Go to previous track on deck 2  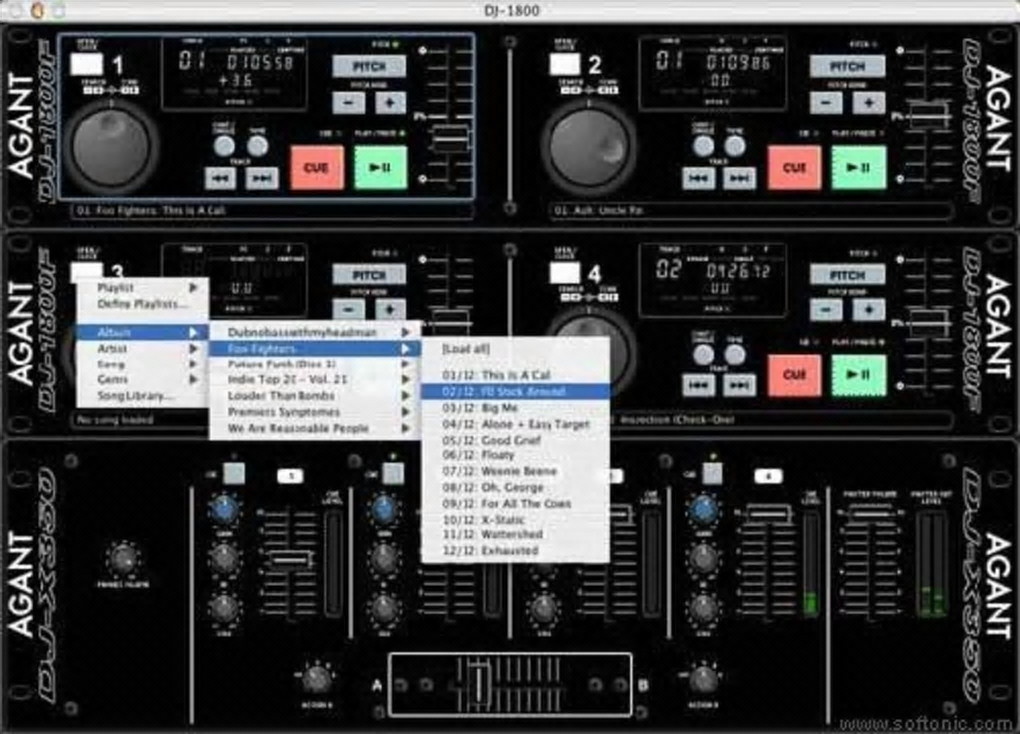[698, 178]
